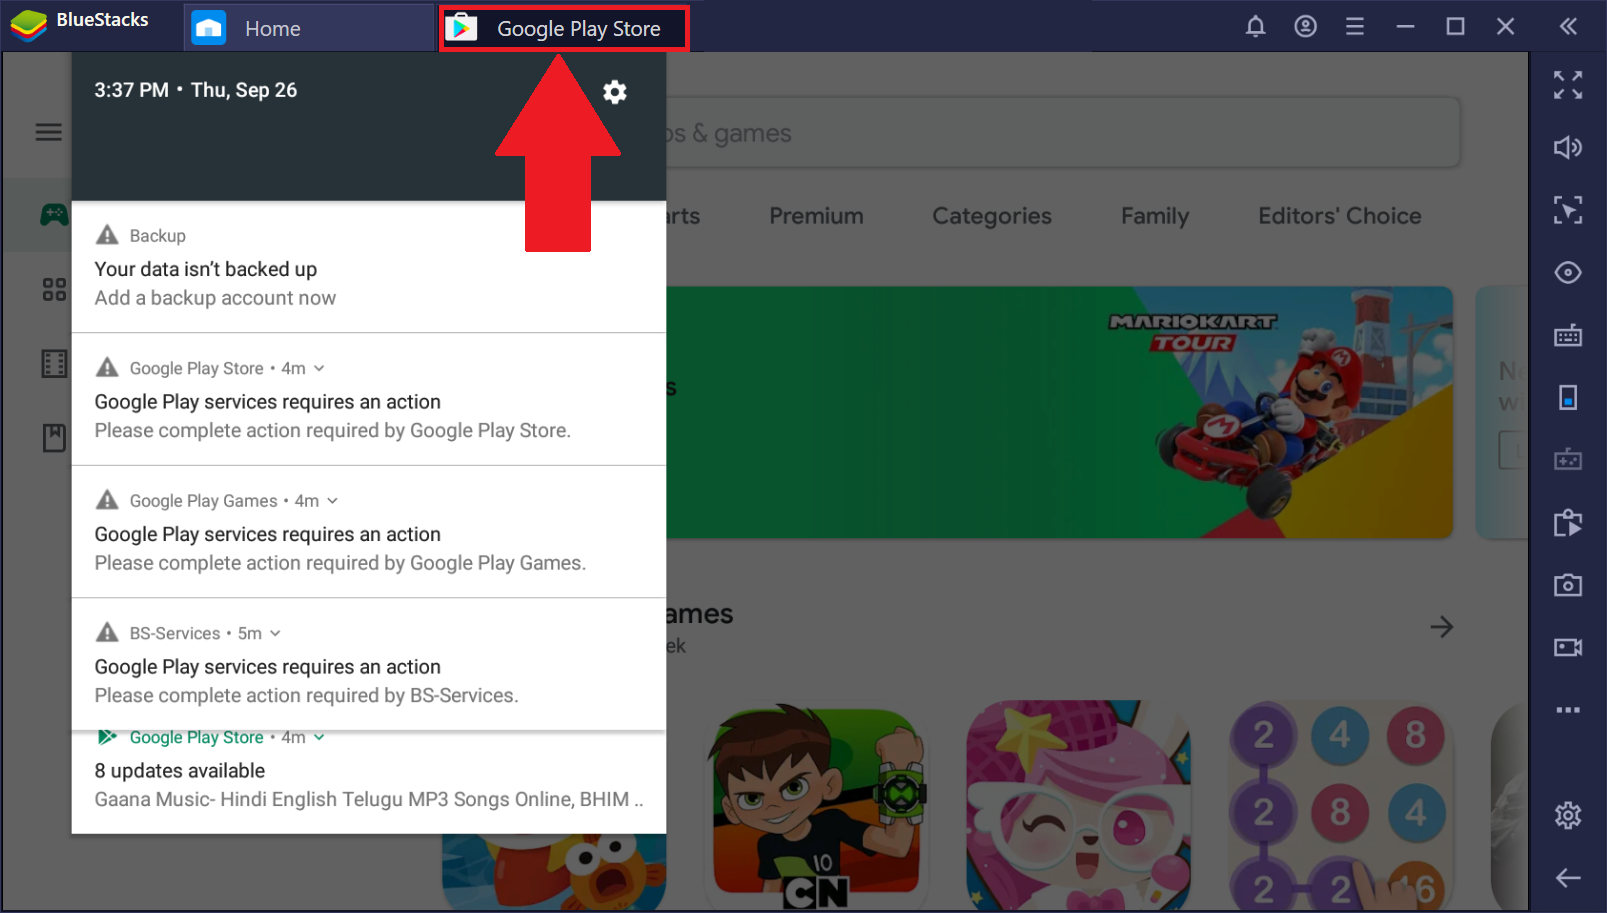Image resolution: width=1607 pixels, height=913 pixels.
Task: Open the number-merge puzzle game thumbnail
Action: pos(1340,804)
